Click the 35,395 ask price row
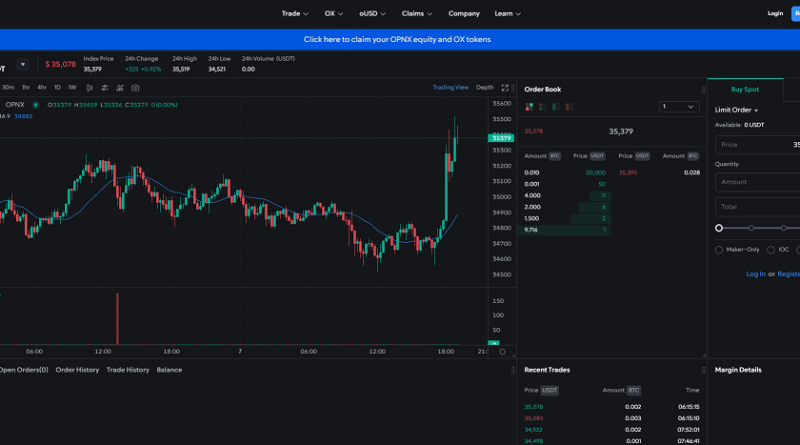This screenshot has width=800, height=445. [659, 172]
